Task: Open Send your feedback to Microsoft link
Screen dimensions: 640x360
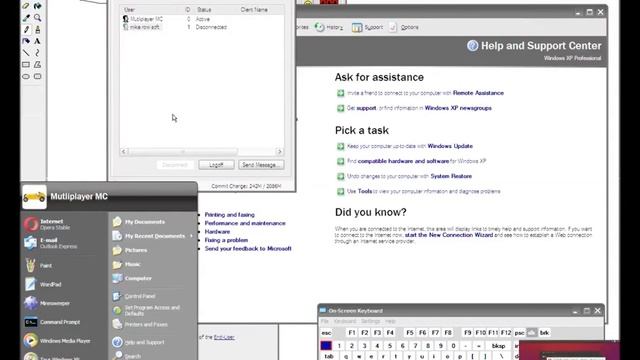Action: pyautogui.click(x=248, y=249)
